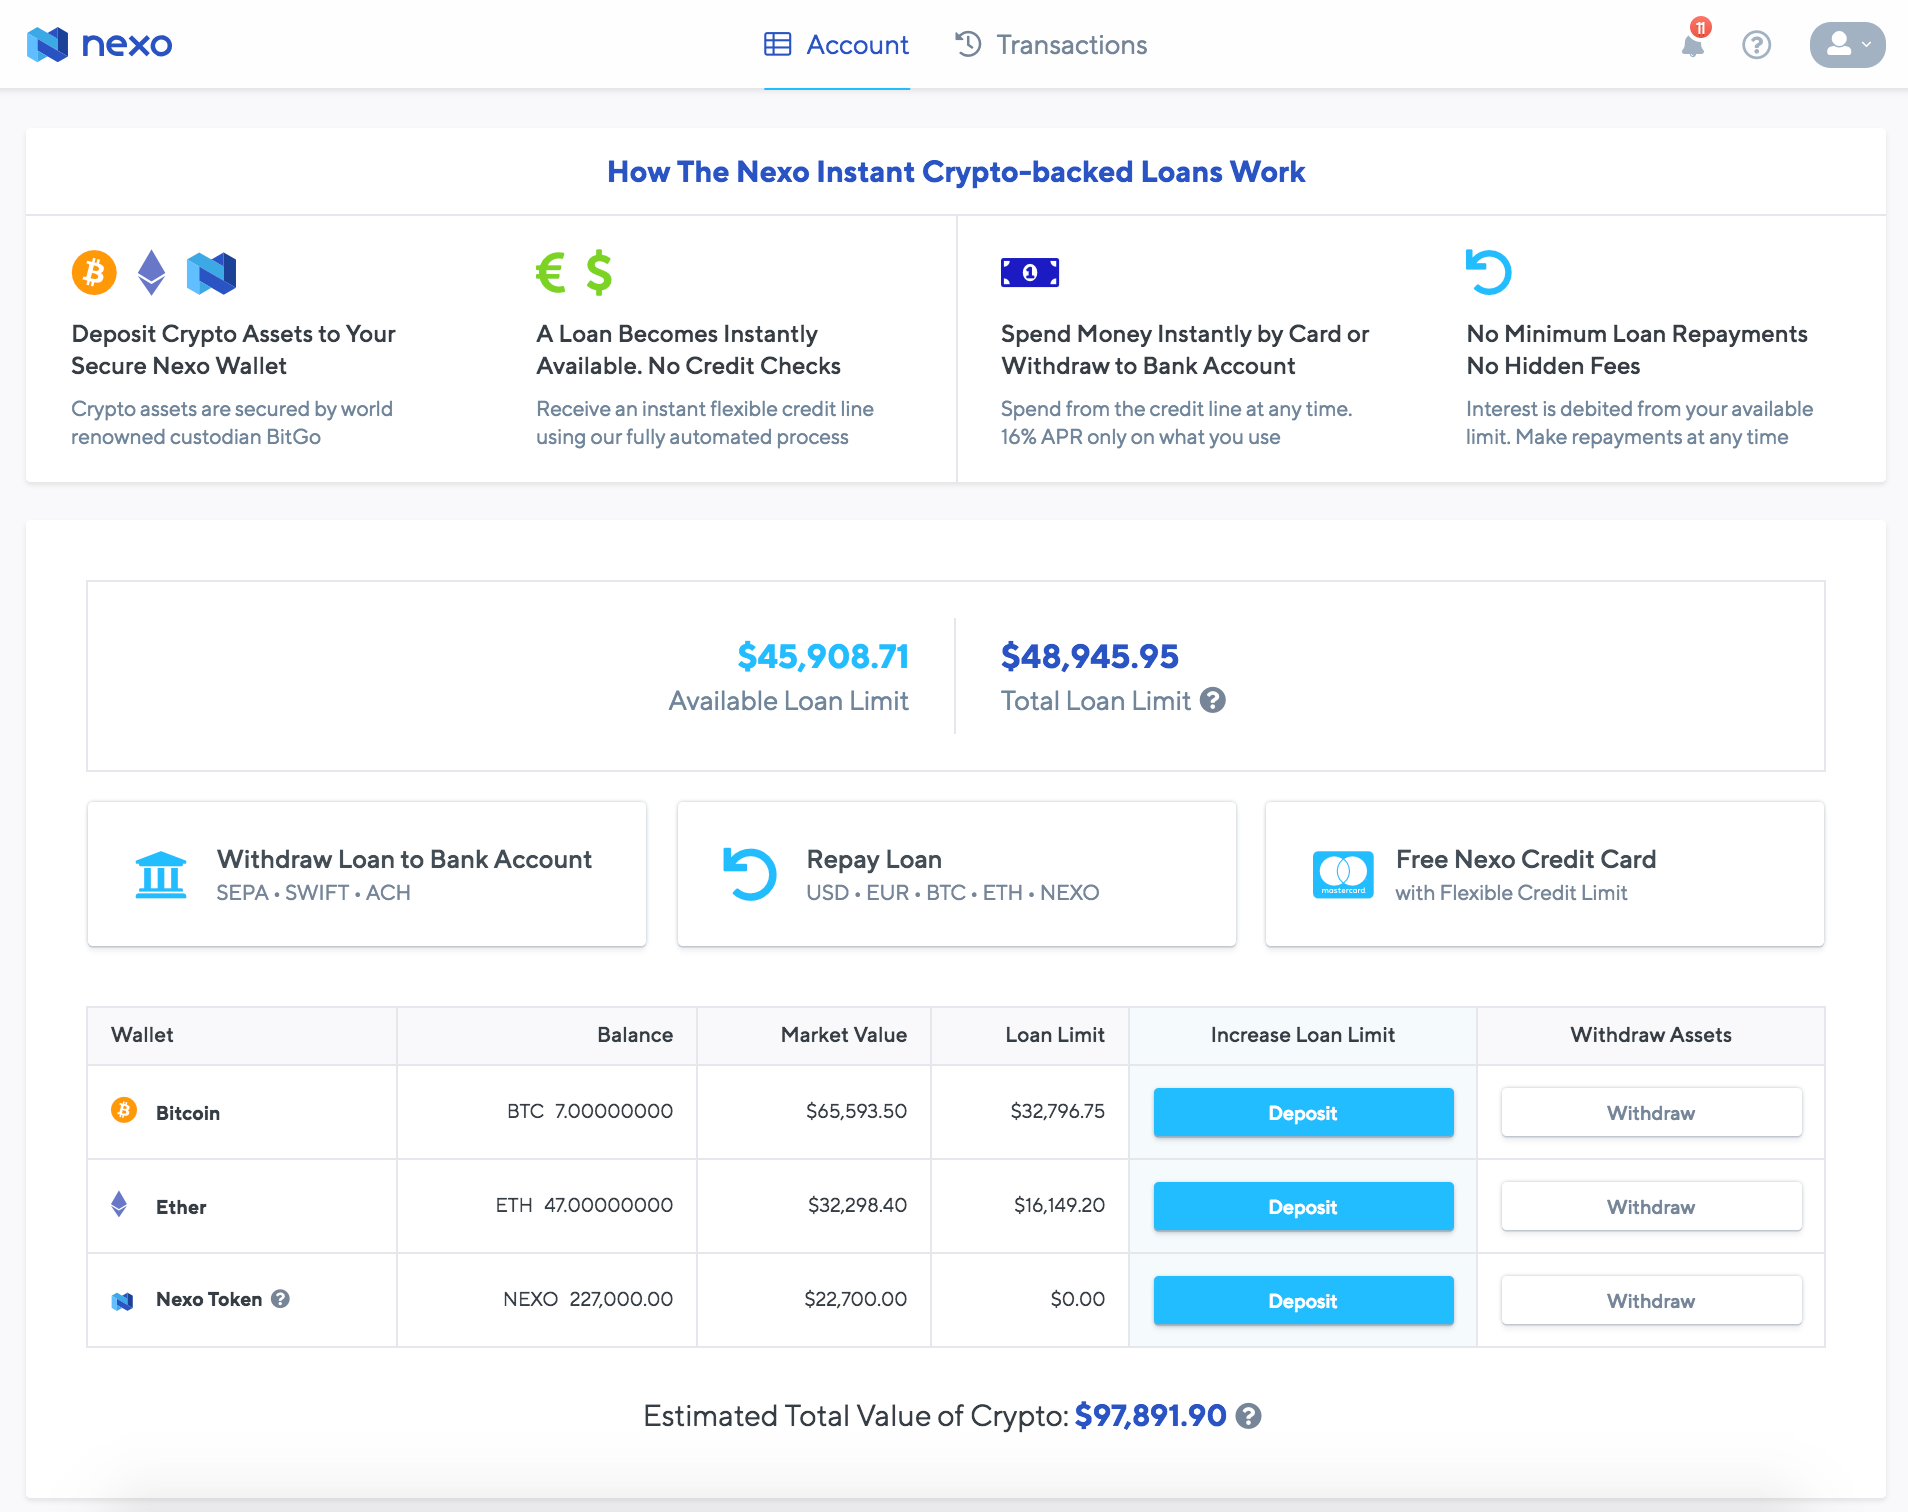
Task: Click the $32,796.75 loan limit value
Action: coord(1057,1111)
